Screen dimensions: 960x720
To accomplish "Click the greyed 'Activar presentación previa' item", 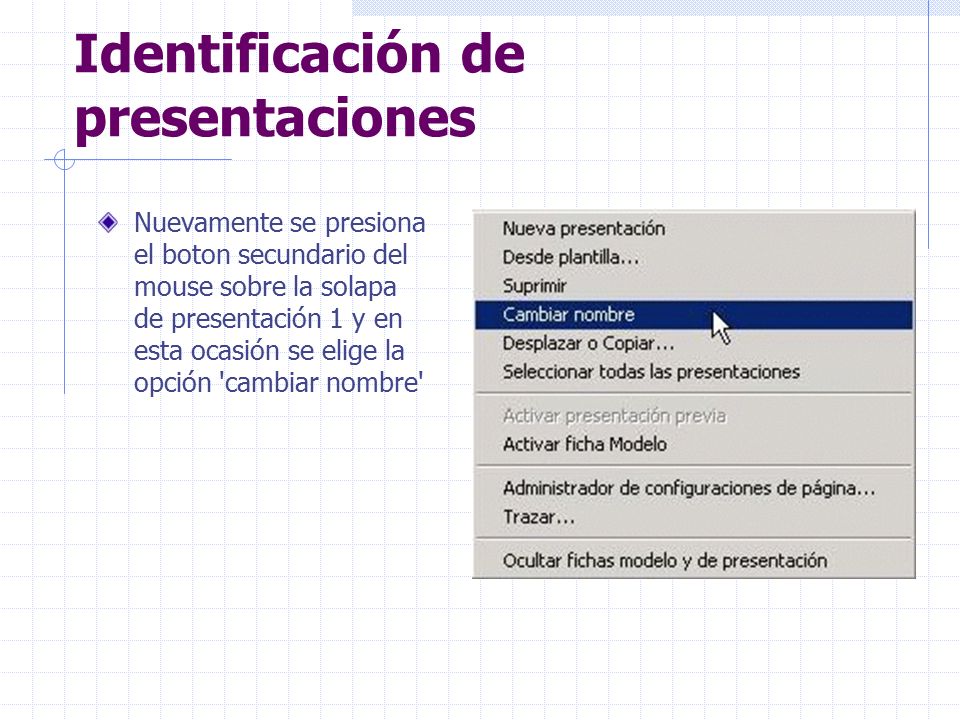I will tap(694, 416).
